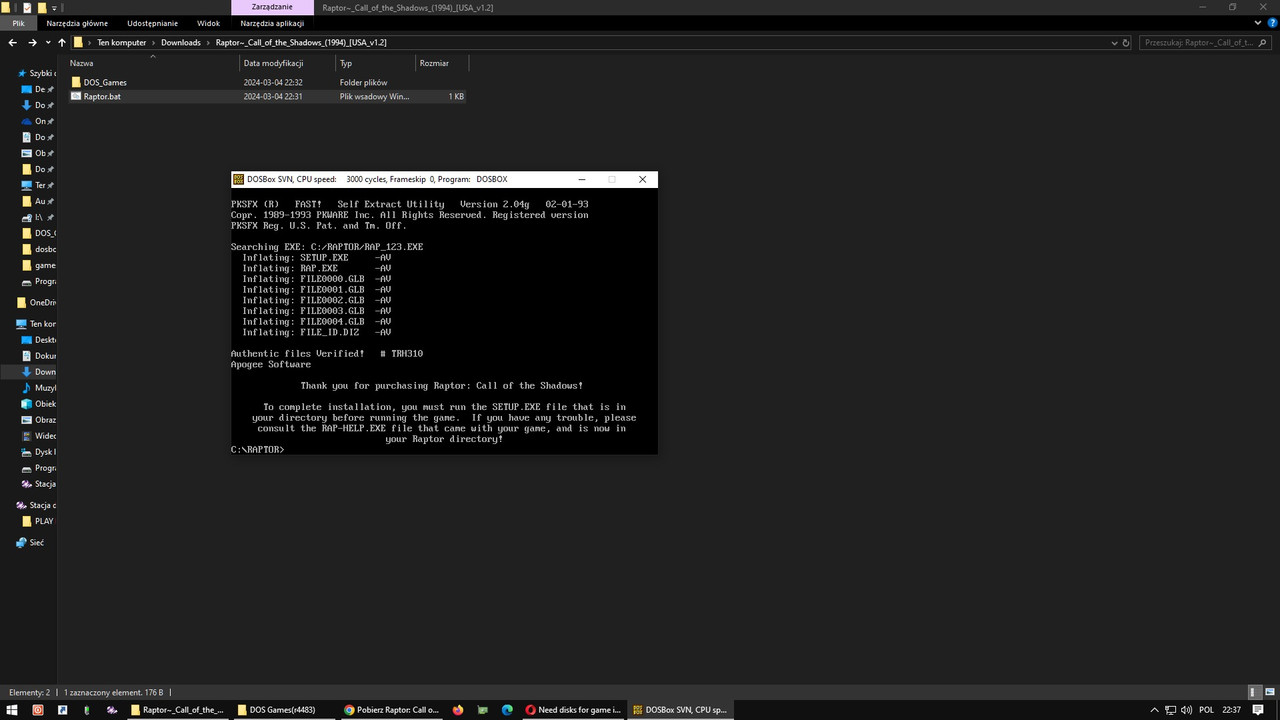Image resolution: width=1280 pixels, height=720 pixels.
Task: Sort files by Typ column
Action: 375,63
